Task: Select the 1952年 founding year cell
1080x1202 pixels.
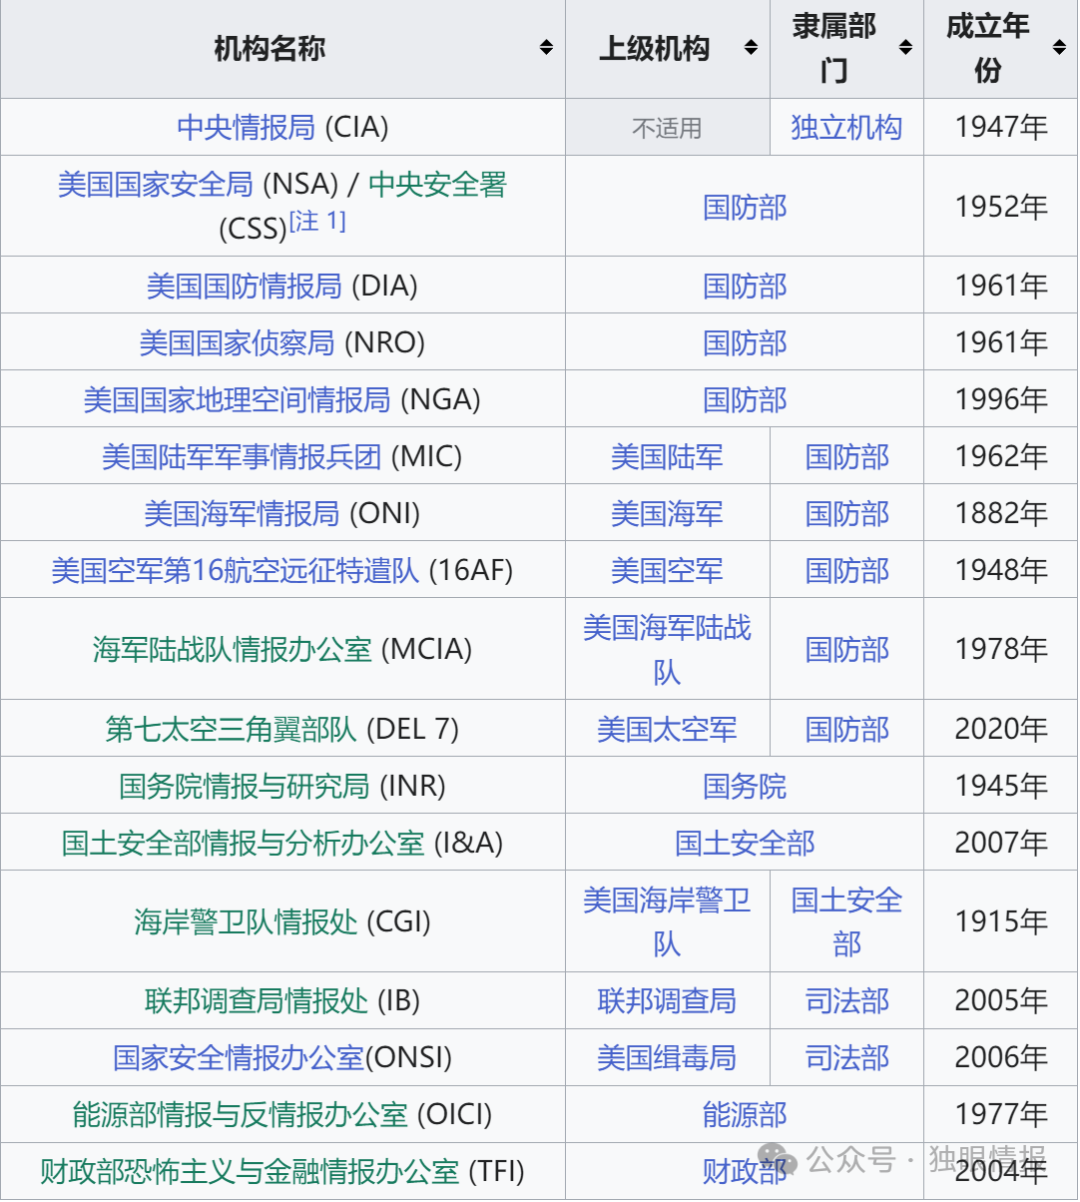Action: click(1001, 207)
